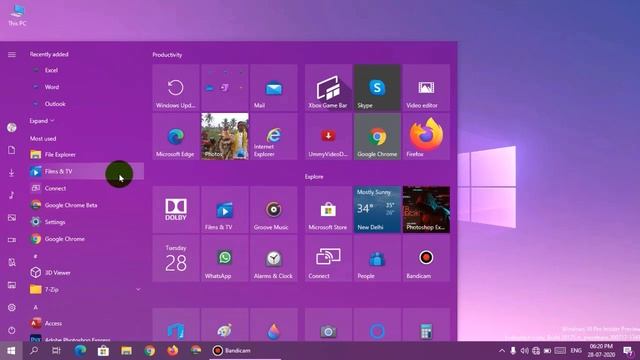Screen dimensions: 640x360
Task: Open the Tuesday 28 calendar tile
Action: [x=176, y=258]
